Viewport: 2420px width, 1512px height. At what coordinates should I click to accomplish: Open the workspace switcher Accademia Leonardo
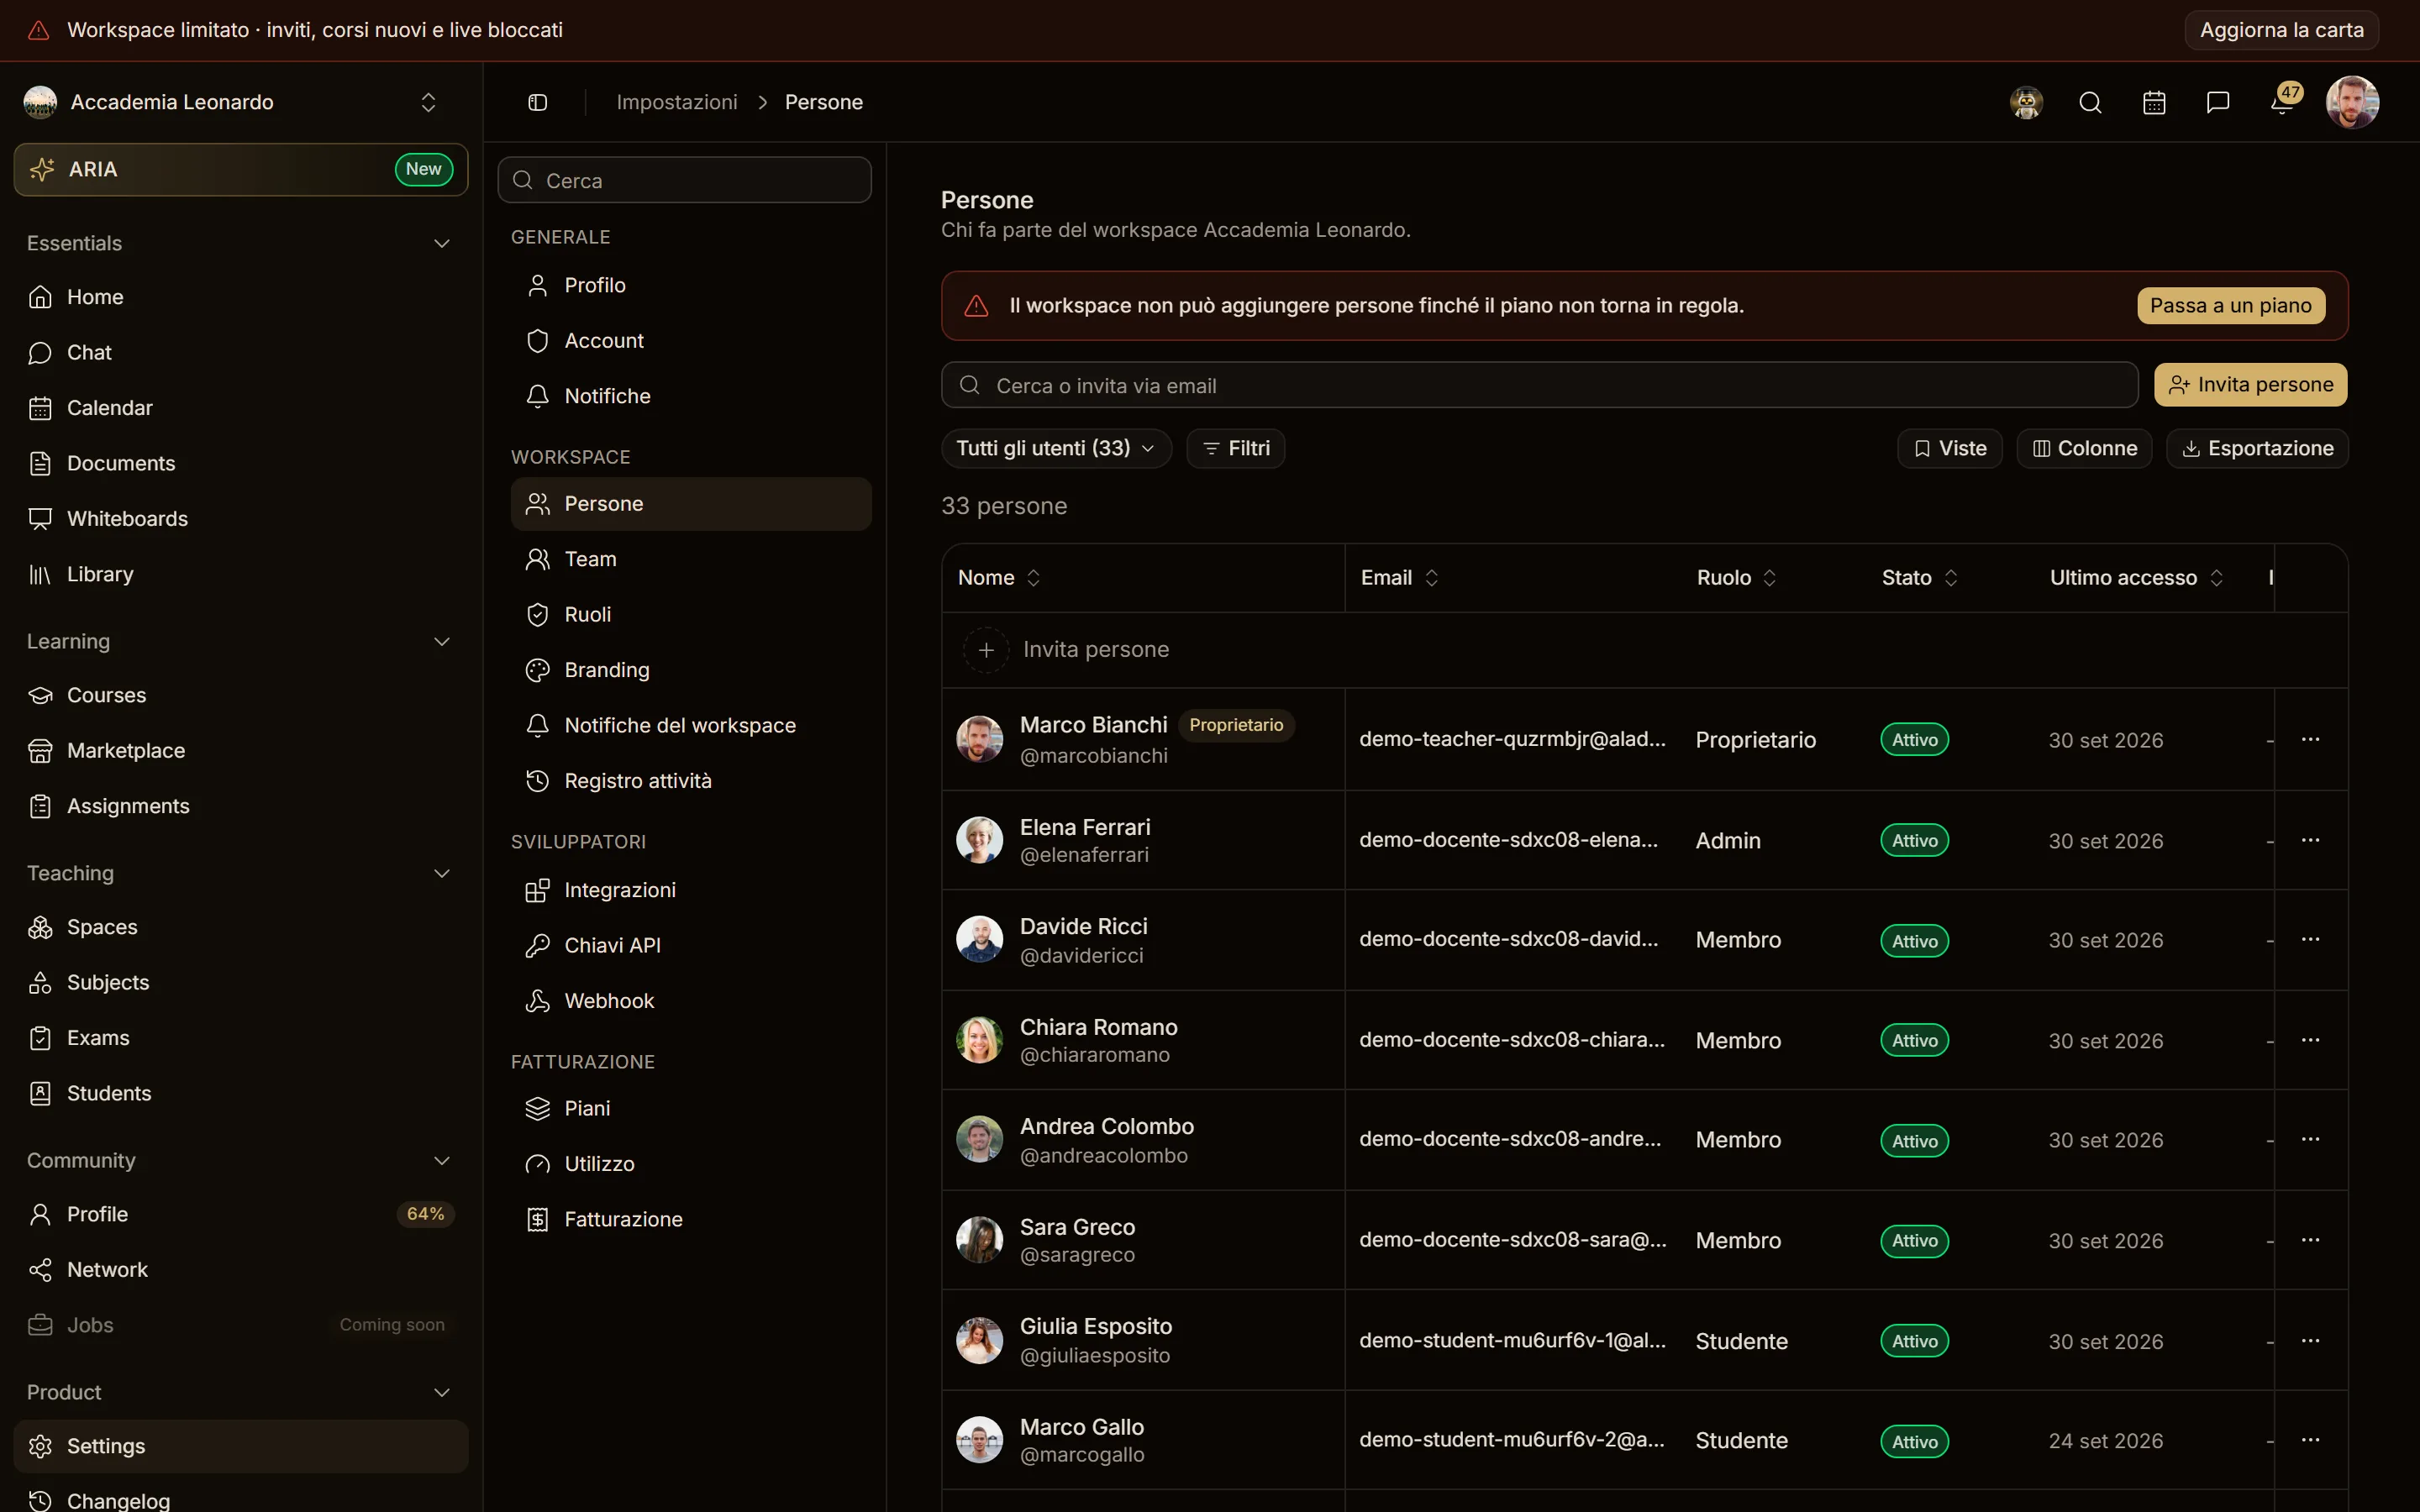click(x=234, y=102)
